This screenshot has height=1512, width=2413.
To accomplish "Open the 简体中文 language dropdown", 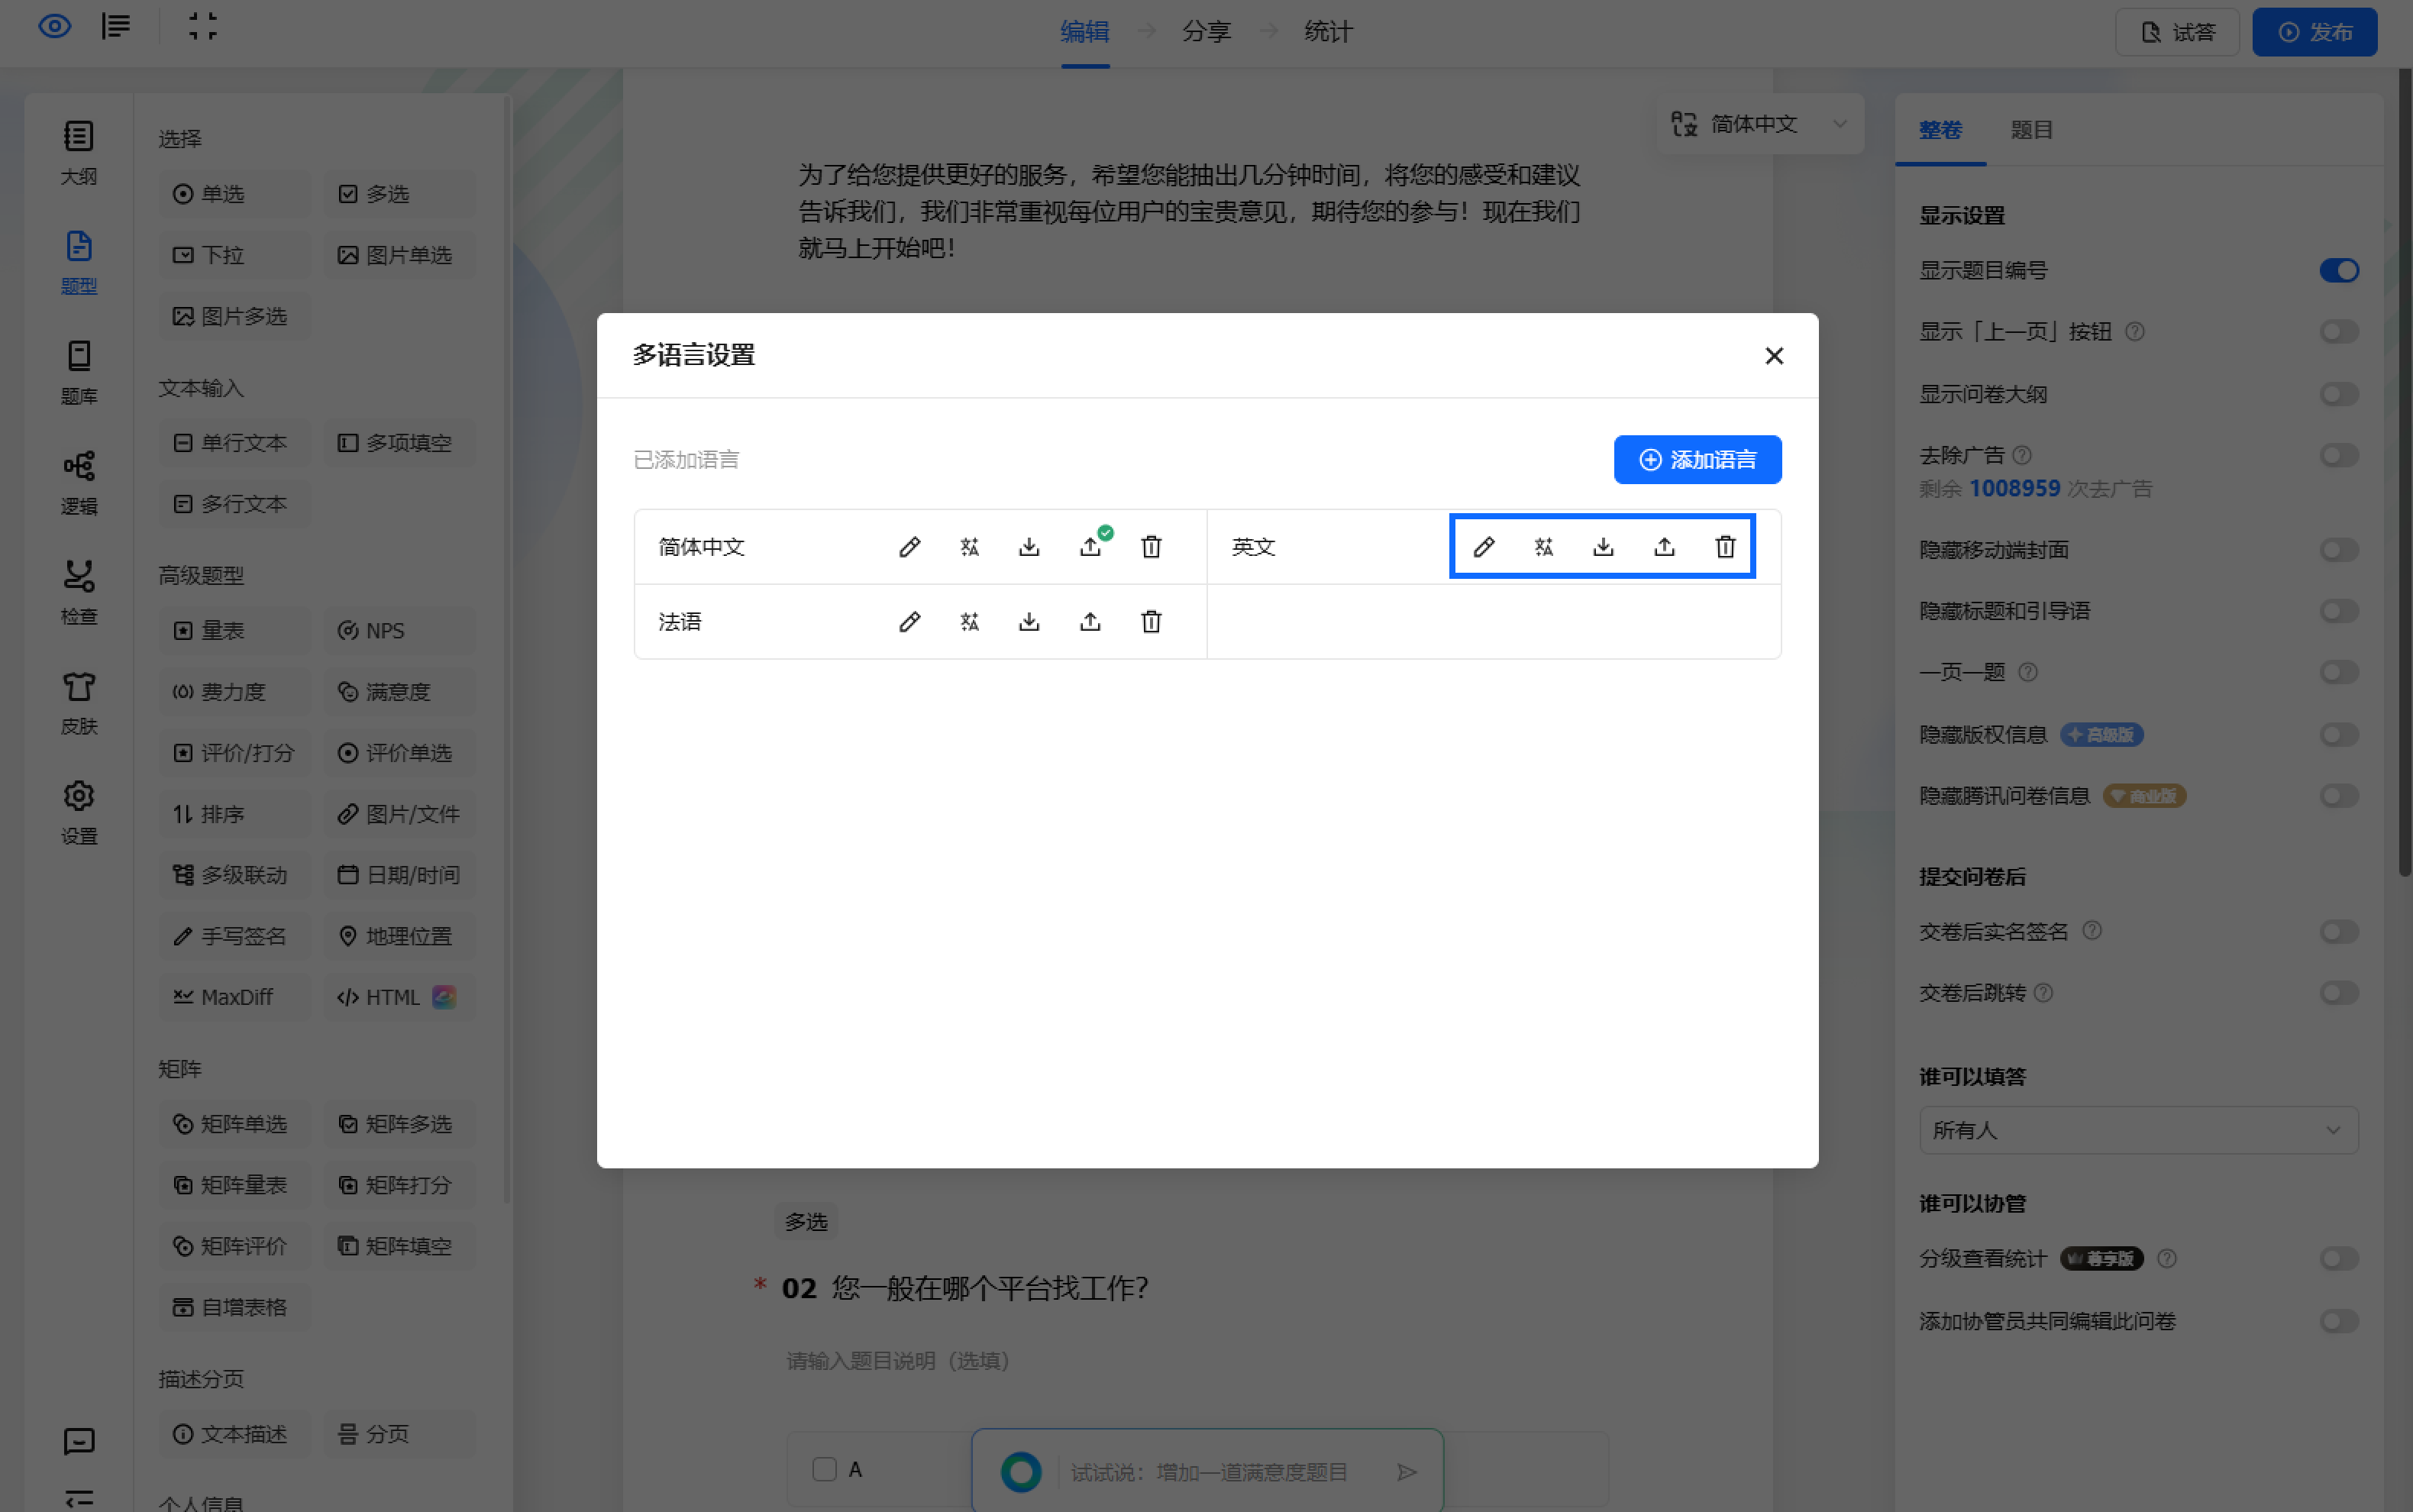I will pyautogui.click(x=1760, y=124).
